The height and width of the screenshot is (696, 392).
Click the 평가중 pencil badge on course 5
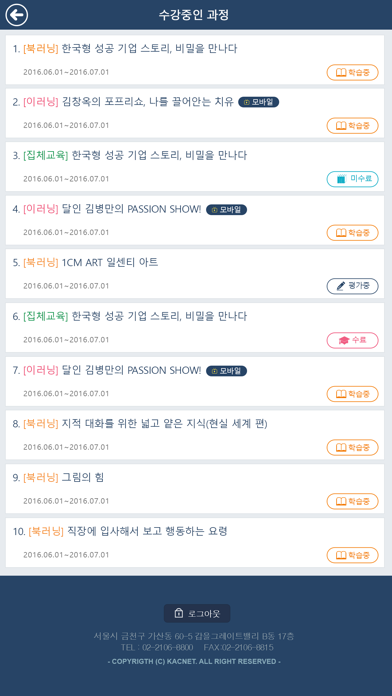click(x=352, y=286)
